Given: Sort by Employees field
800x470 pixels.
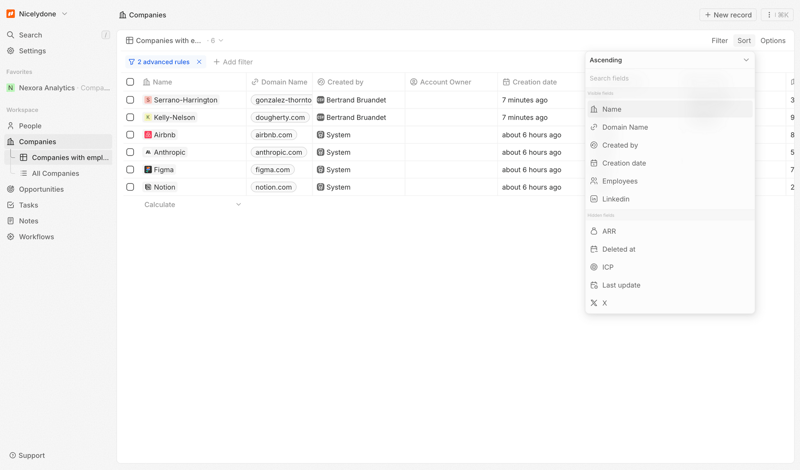Looking at the screenshot, I should coord(669,181).
